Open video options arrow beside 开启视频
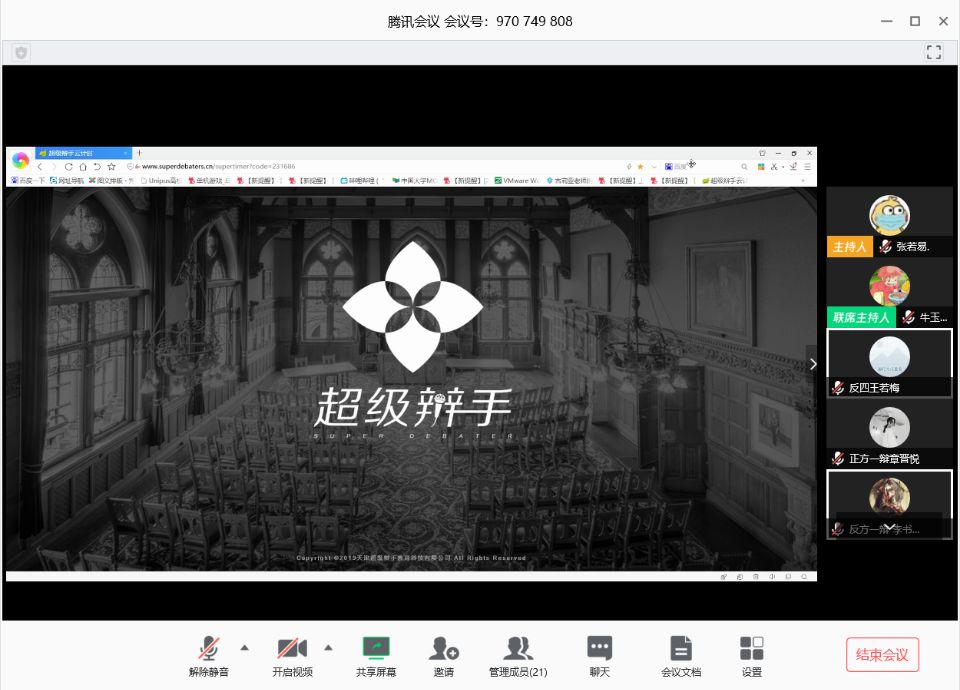This screenshot has width=960, height=690. click(329, 647)
